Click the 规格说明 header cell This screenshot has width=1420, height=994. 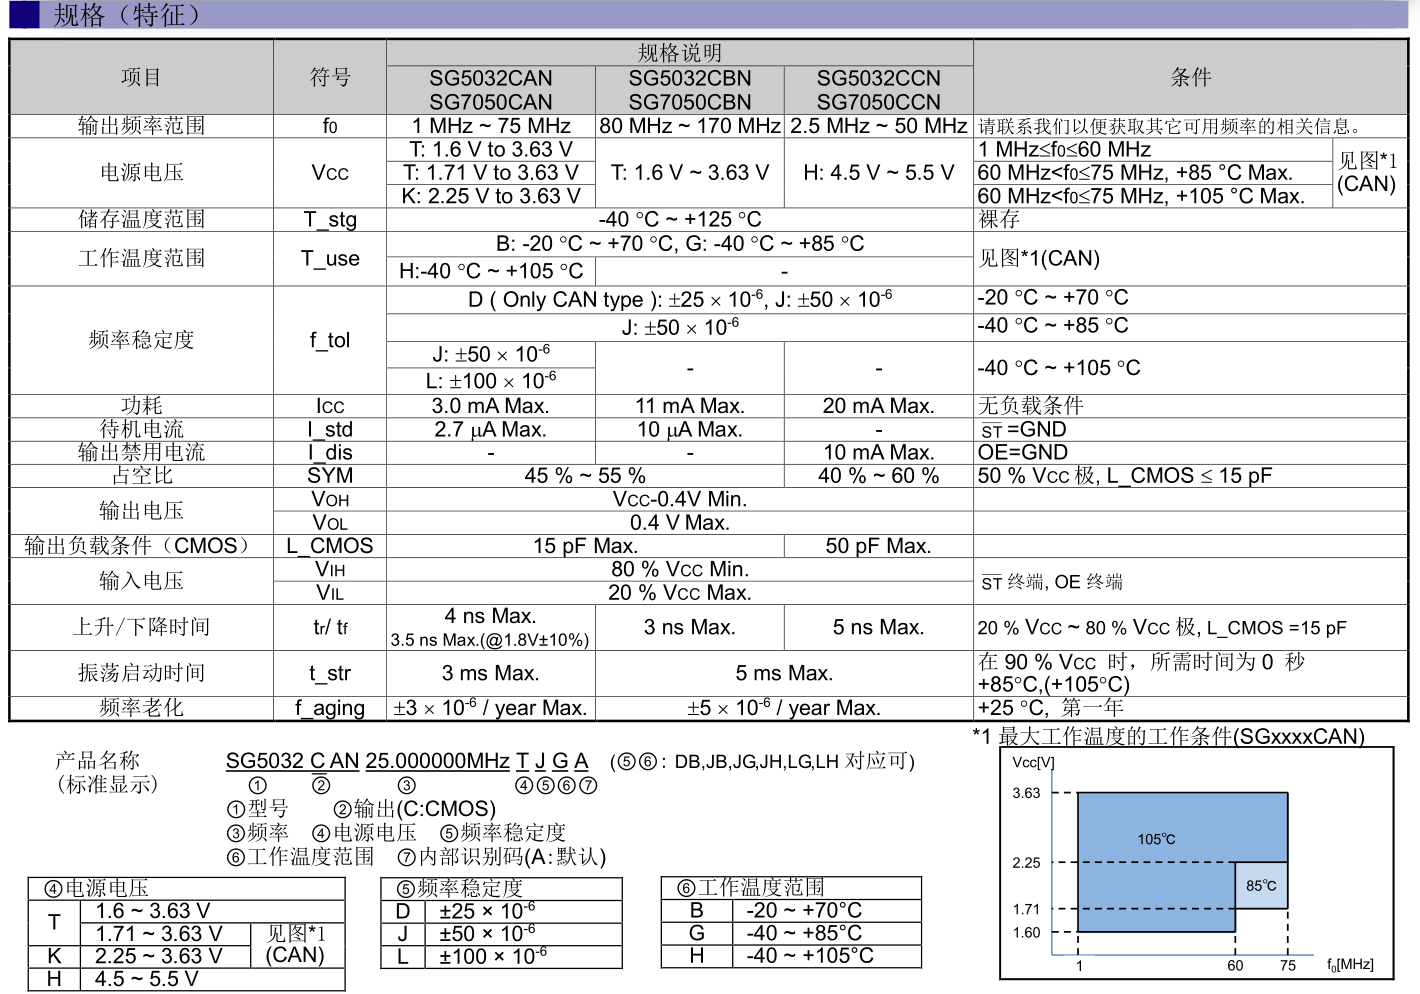point(680,53)
